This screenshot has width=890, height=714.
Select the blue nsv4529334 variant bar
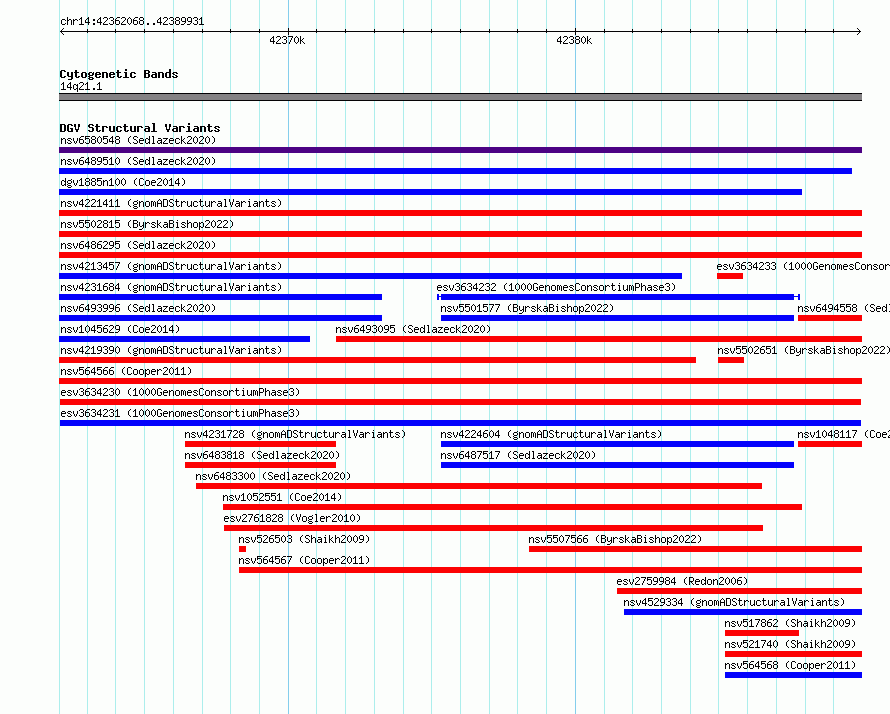click(x=743, y=612)
